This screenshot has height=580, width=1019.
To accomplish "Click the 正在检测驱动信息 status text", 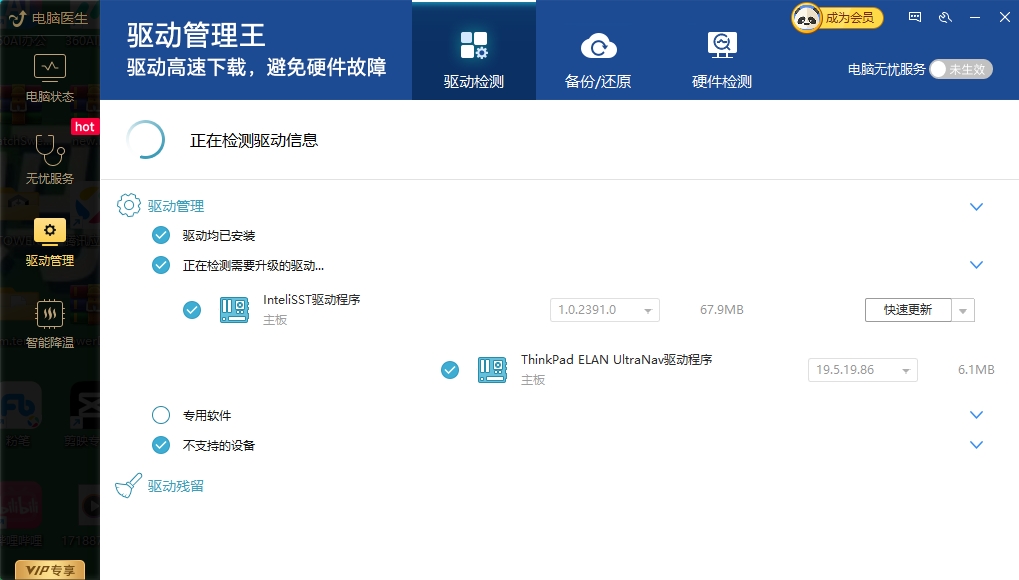I will [253, 140].
